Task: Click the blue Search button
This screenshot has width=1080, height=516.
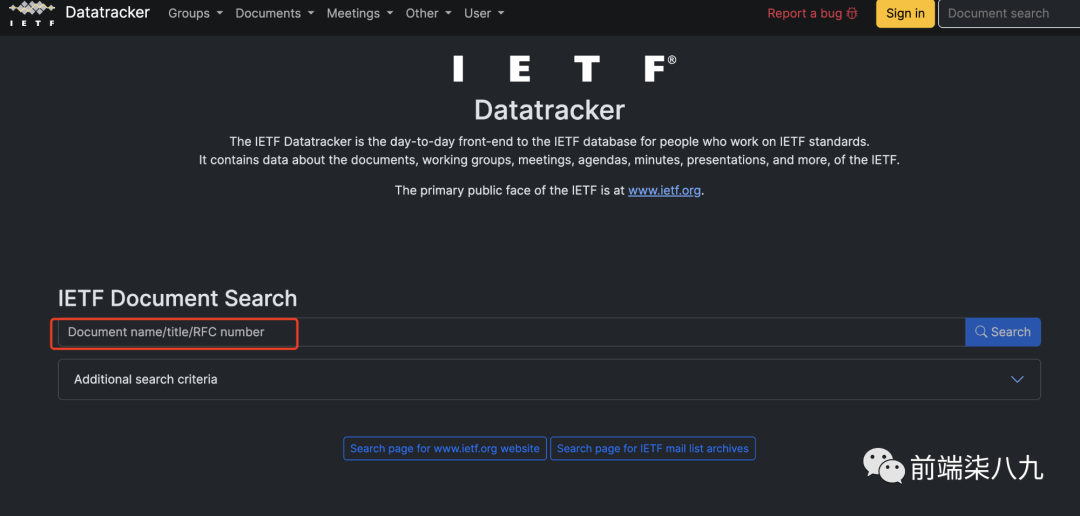Action: pyautogui.click(x=1003, y=332)
